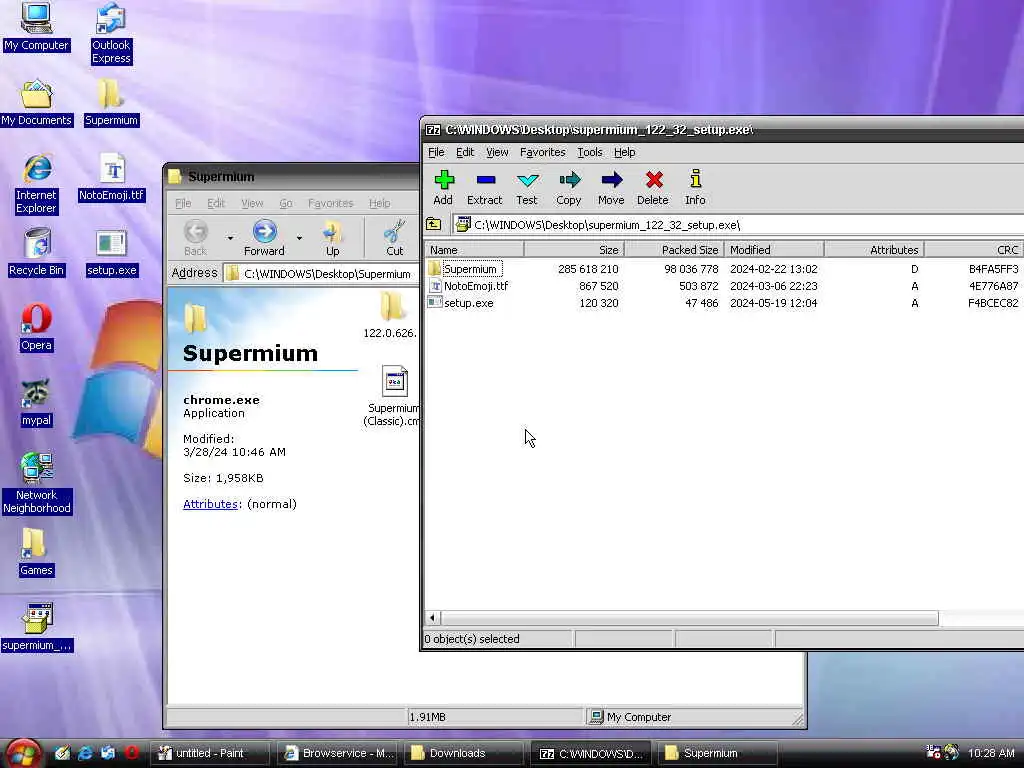Select Outlook Express desktop icon
1024x768 pixels.
(x=111, y=33)
